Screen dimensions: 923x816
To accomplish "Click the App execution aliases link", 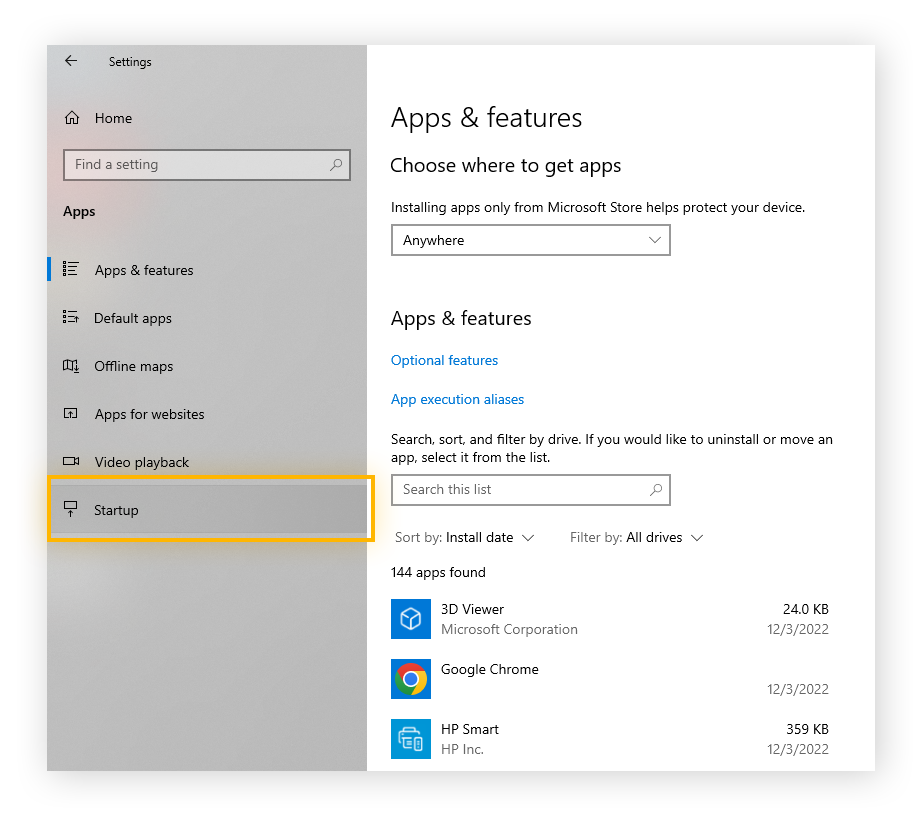I will pos(457,399).
